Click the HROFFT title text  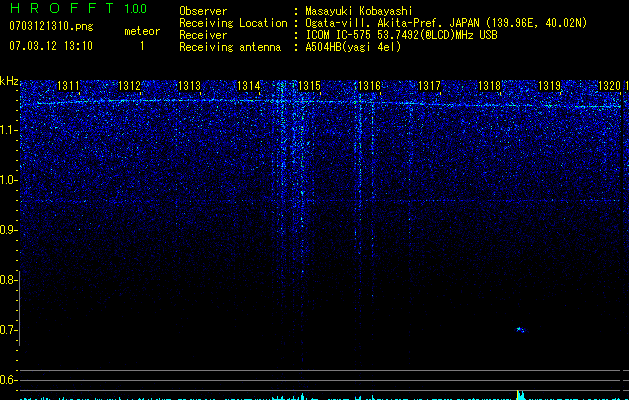coord(62,8)
